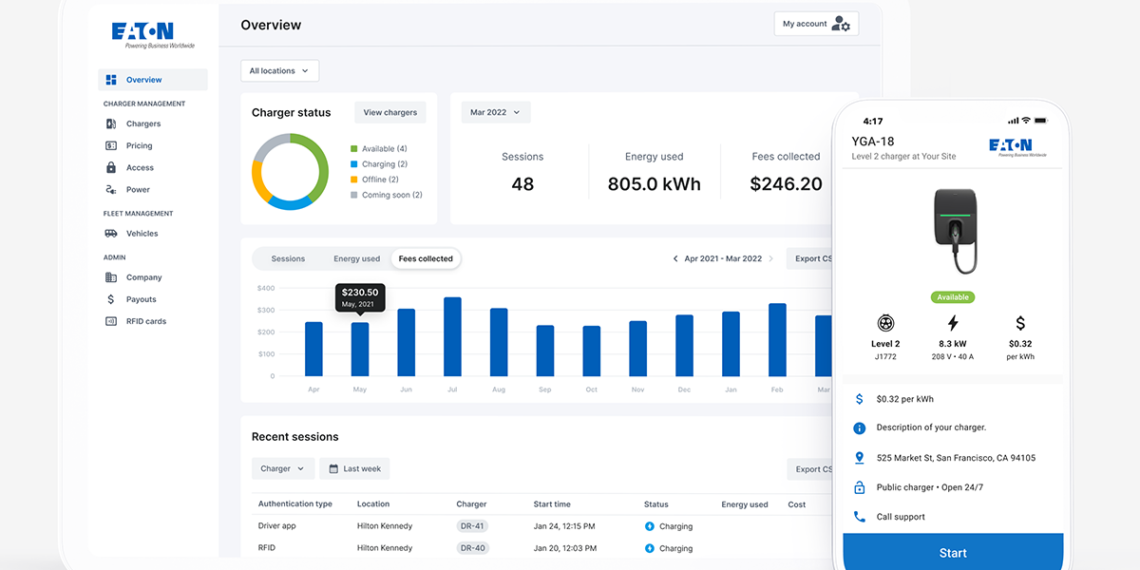Expand the Charger filter dropdown
This screenshot has width=1140, height=570.
pos(282,469)
